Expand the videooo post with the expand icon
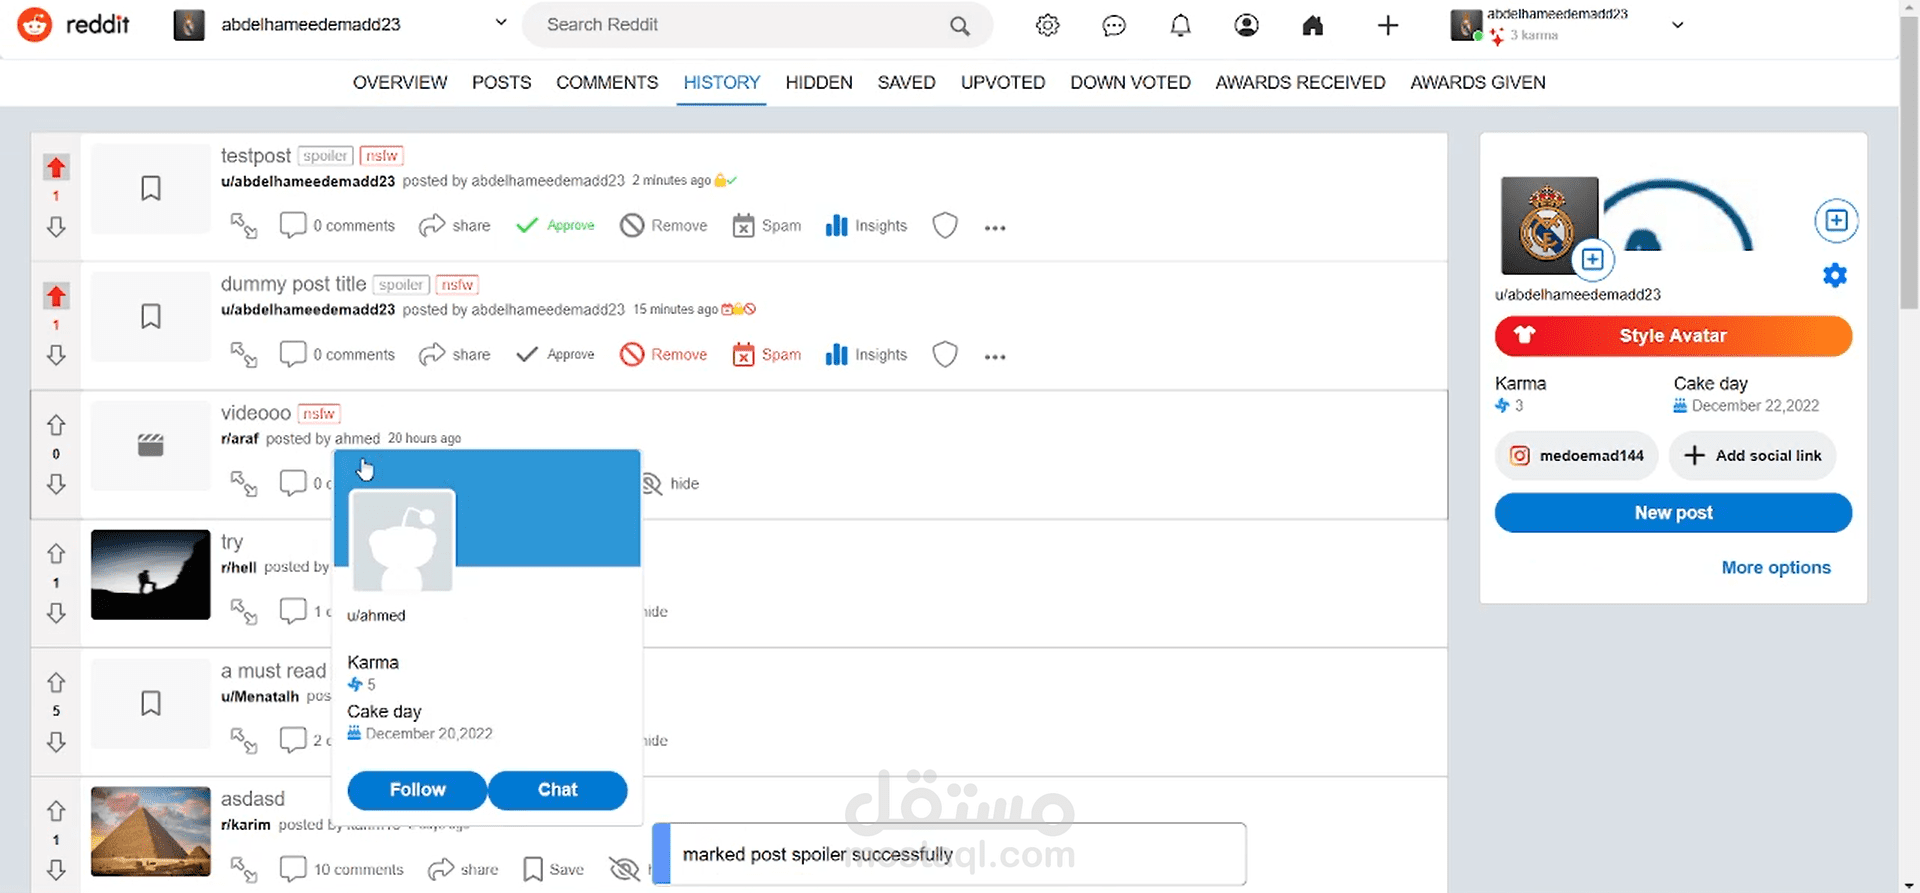The width and height of the screenshot is (1920, 893). point(244,484)
